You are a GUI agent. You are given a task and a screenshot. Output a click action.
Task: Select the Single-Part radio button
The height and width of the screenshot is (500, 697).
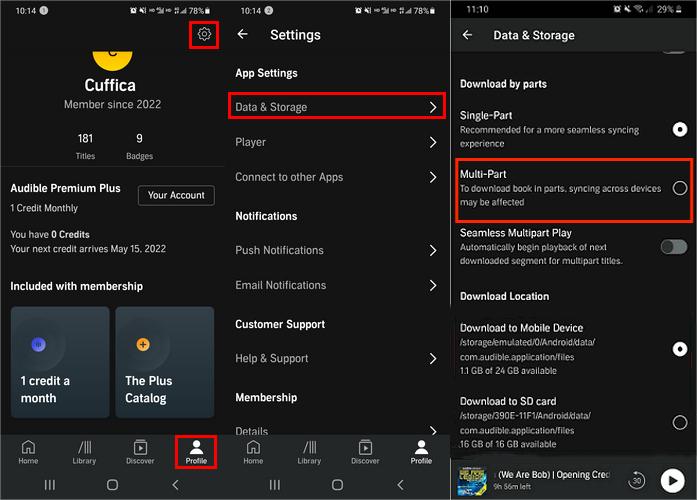coord(680,129)
